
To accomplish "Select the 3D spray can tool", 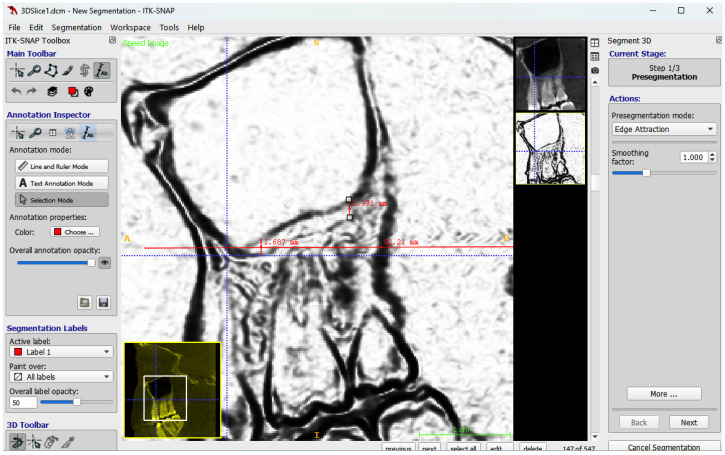I will point(51,443).
